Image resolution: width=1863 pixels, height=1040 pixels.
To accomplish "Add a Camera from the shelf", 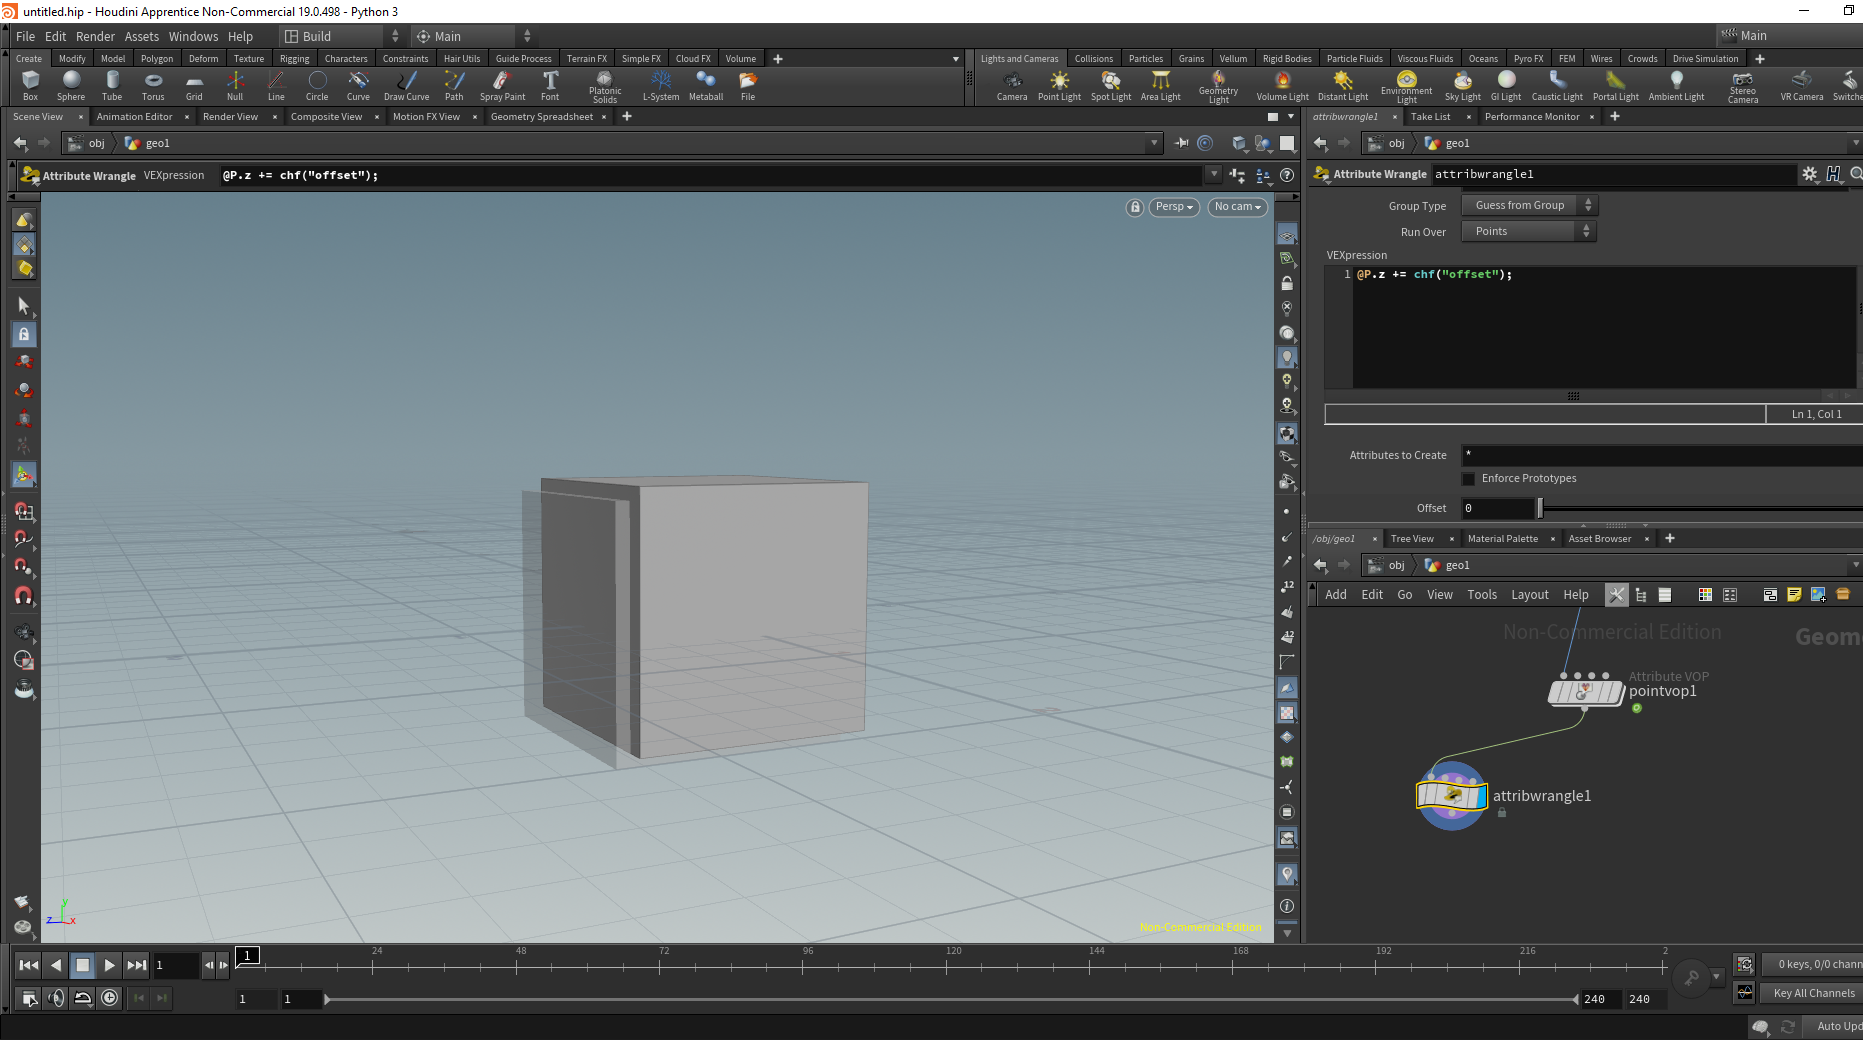I will 1012,84.
